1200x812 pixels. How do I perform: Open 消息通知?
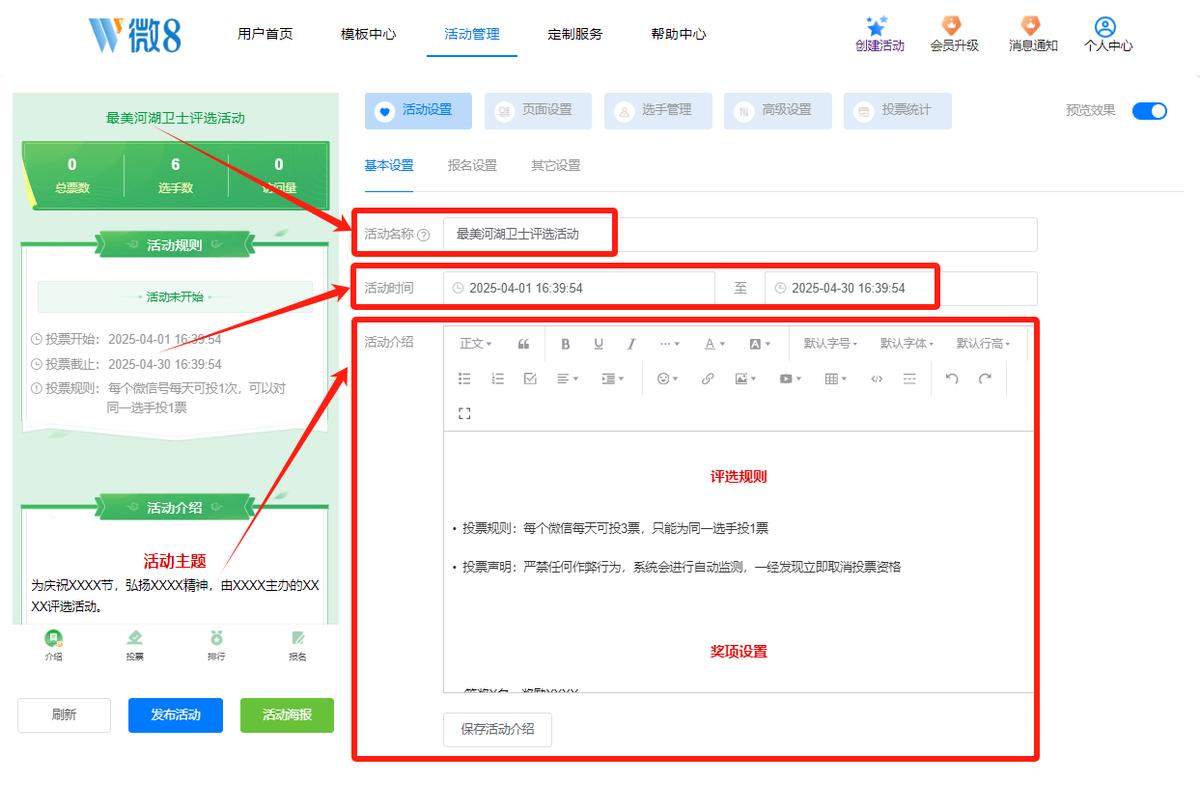[1032, 34]
